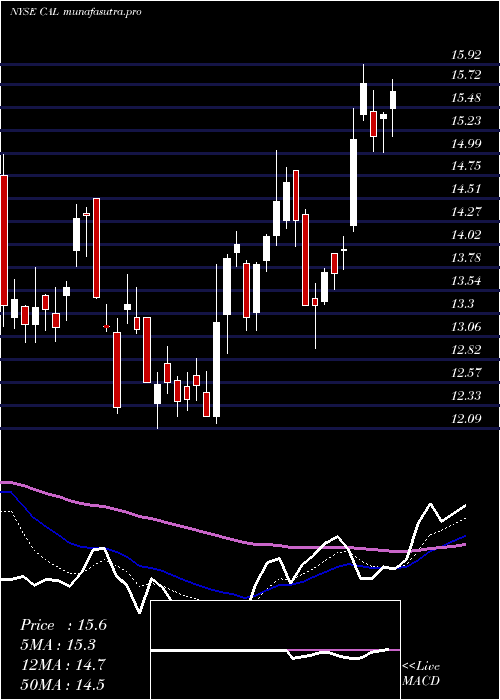The width and height of the screenshot is (500, 700).
Task: Click the 5MA : 15.3 readout
Action: point(58,645)
